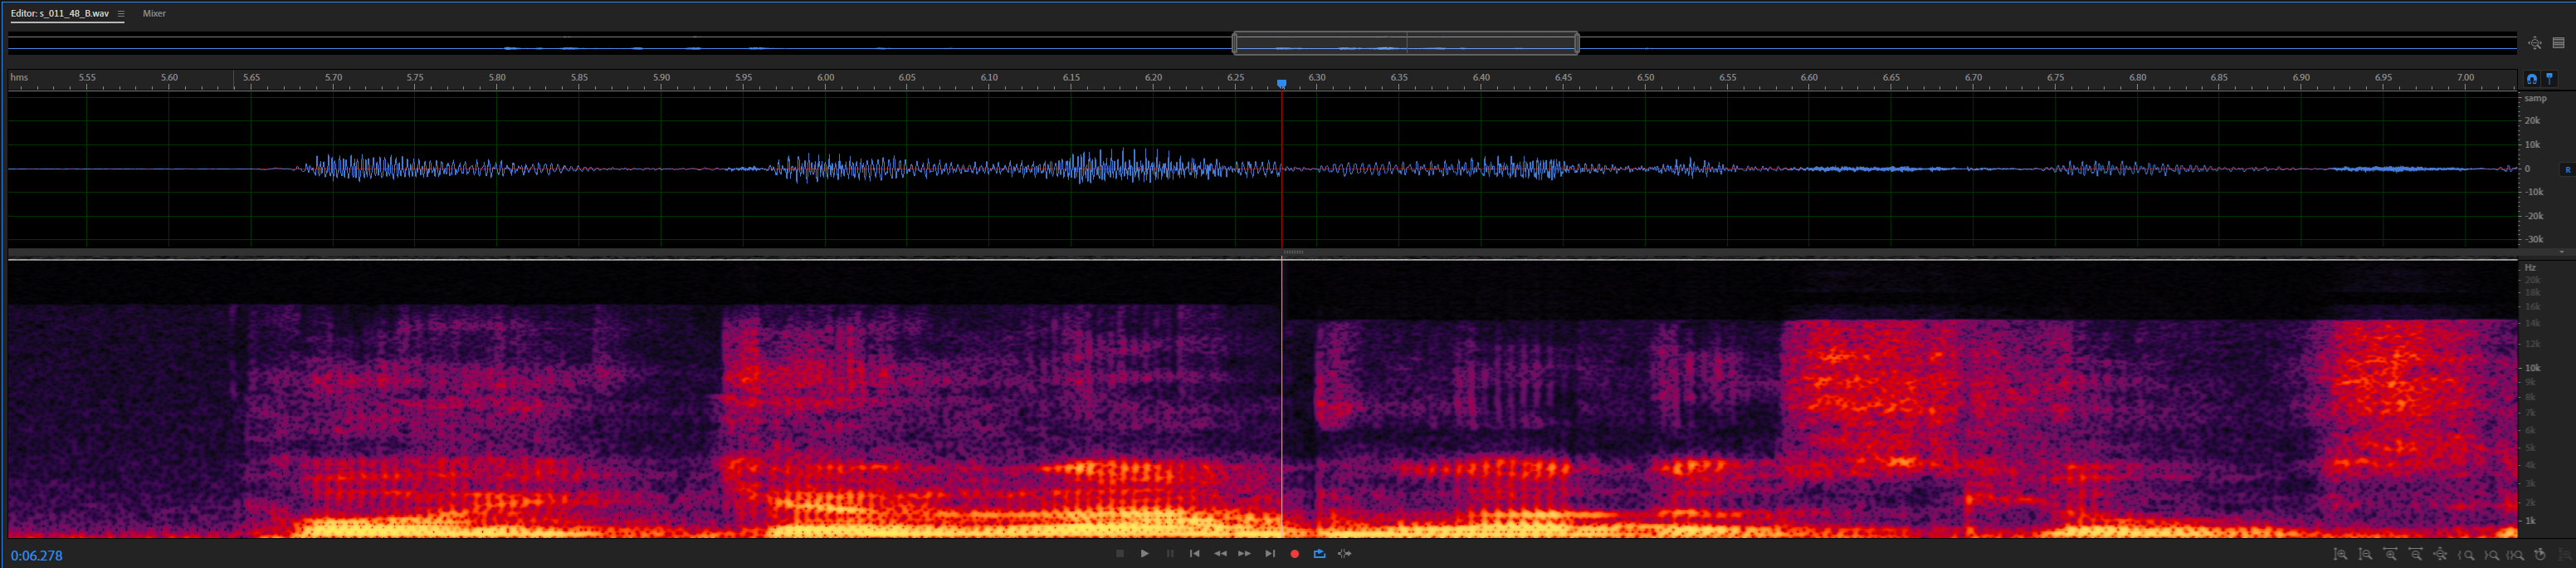Click the Skip Selection button
The image size is (2576, 568).
pyautogui.click(x=1345, y=554)
